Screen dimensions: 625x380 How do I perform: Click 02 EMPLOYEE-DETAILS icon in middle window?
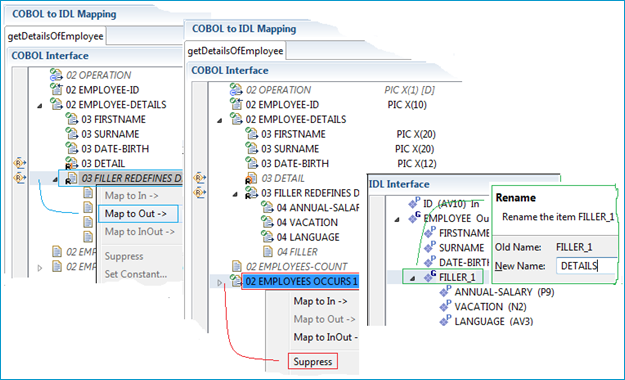(236, 119)
